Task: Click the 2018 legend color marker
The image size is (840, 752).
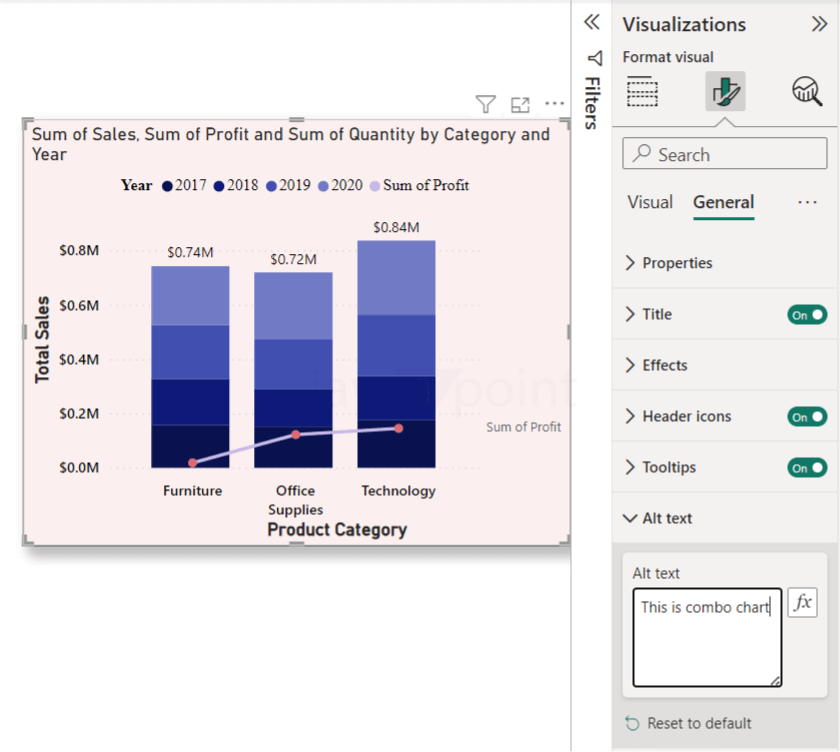Action: tap(219, 186)
